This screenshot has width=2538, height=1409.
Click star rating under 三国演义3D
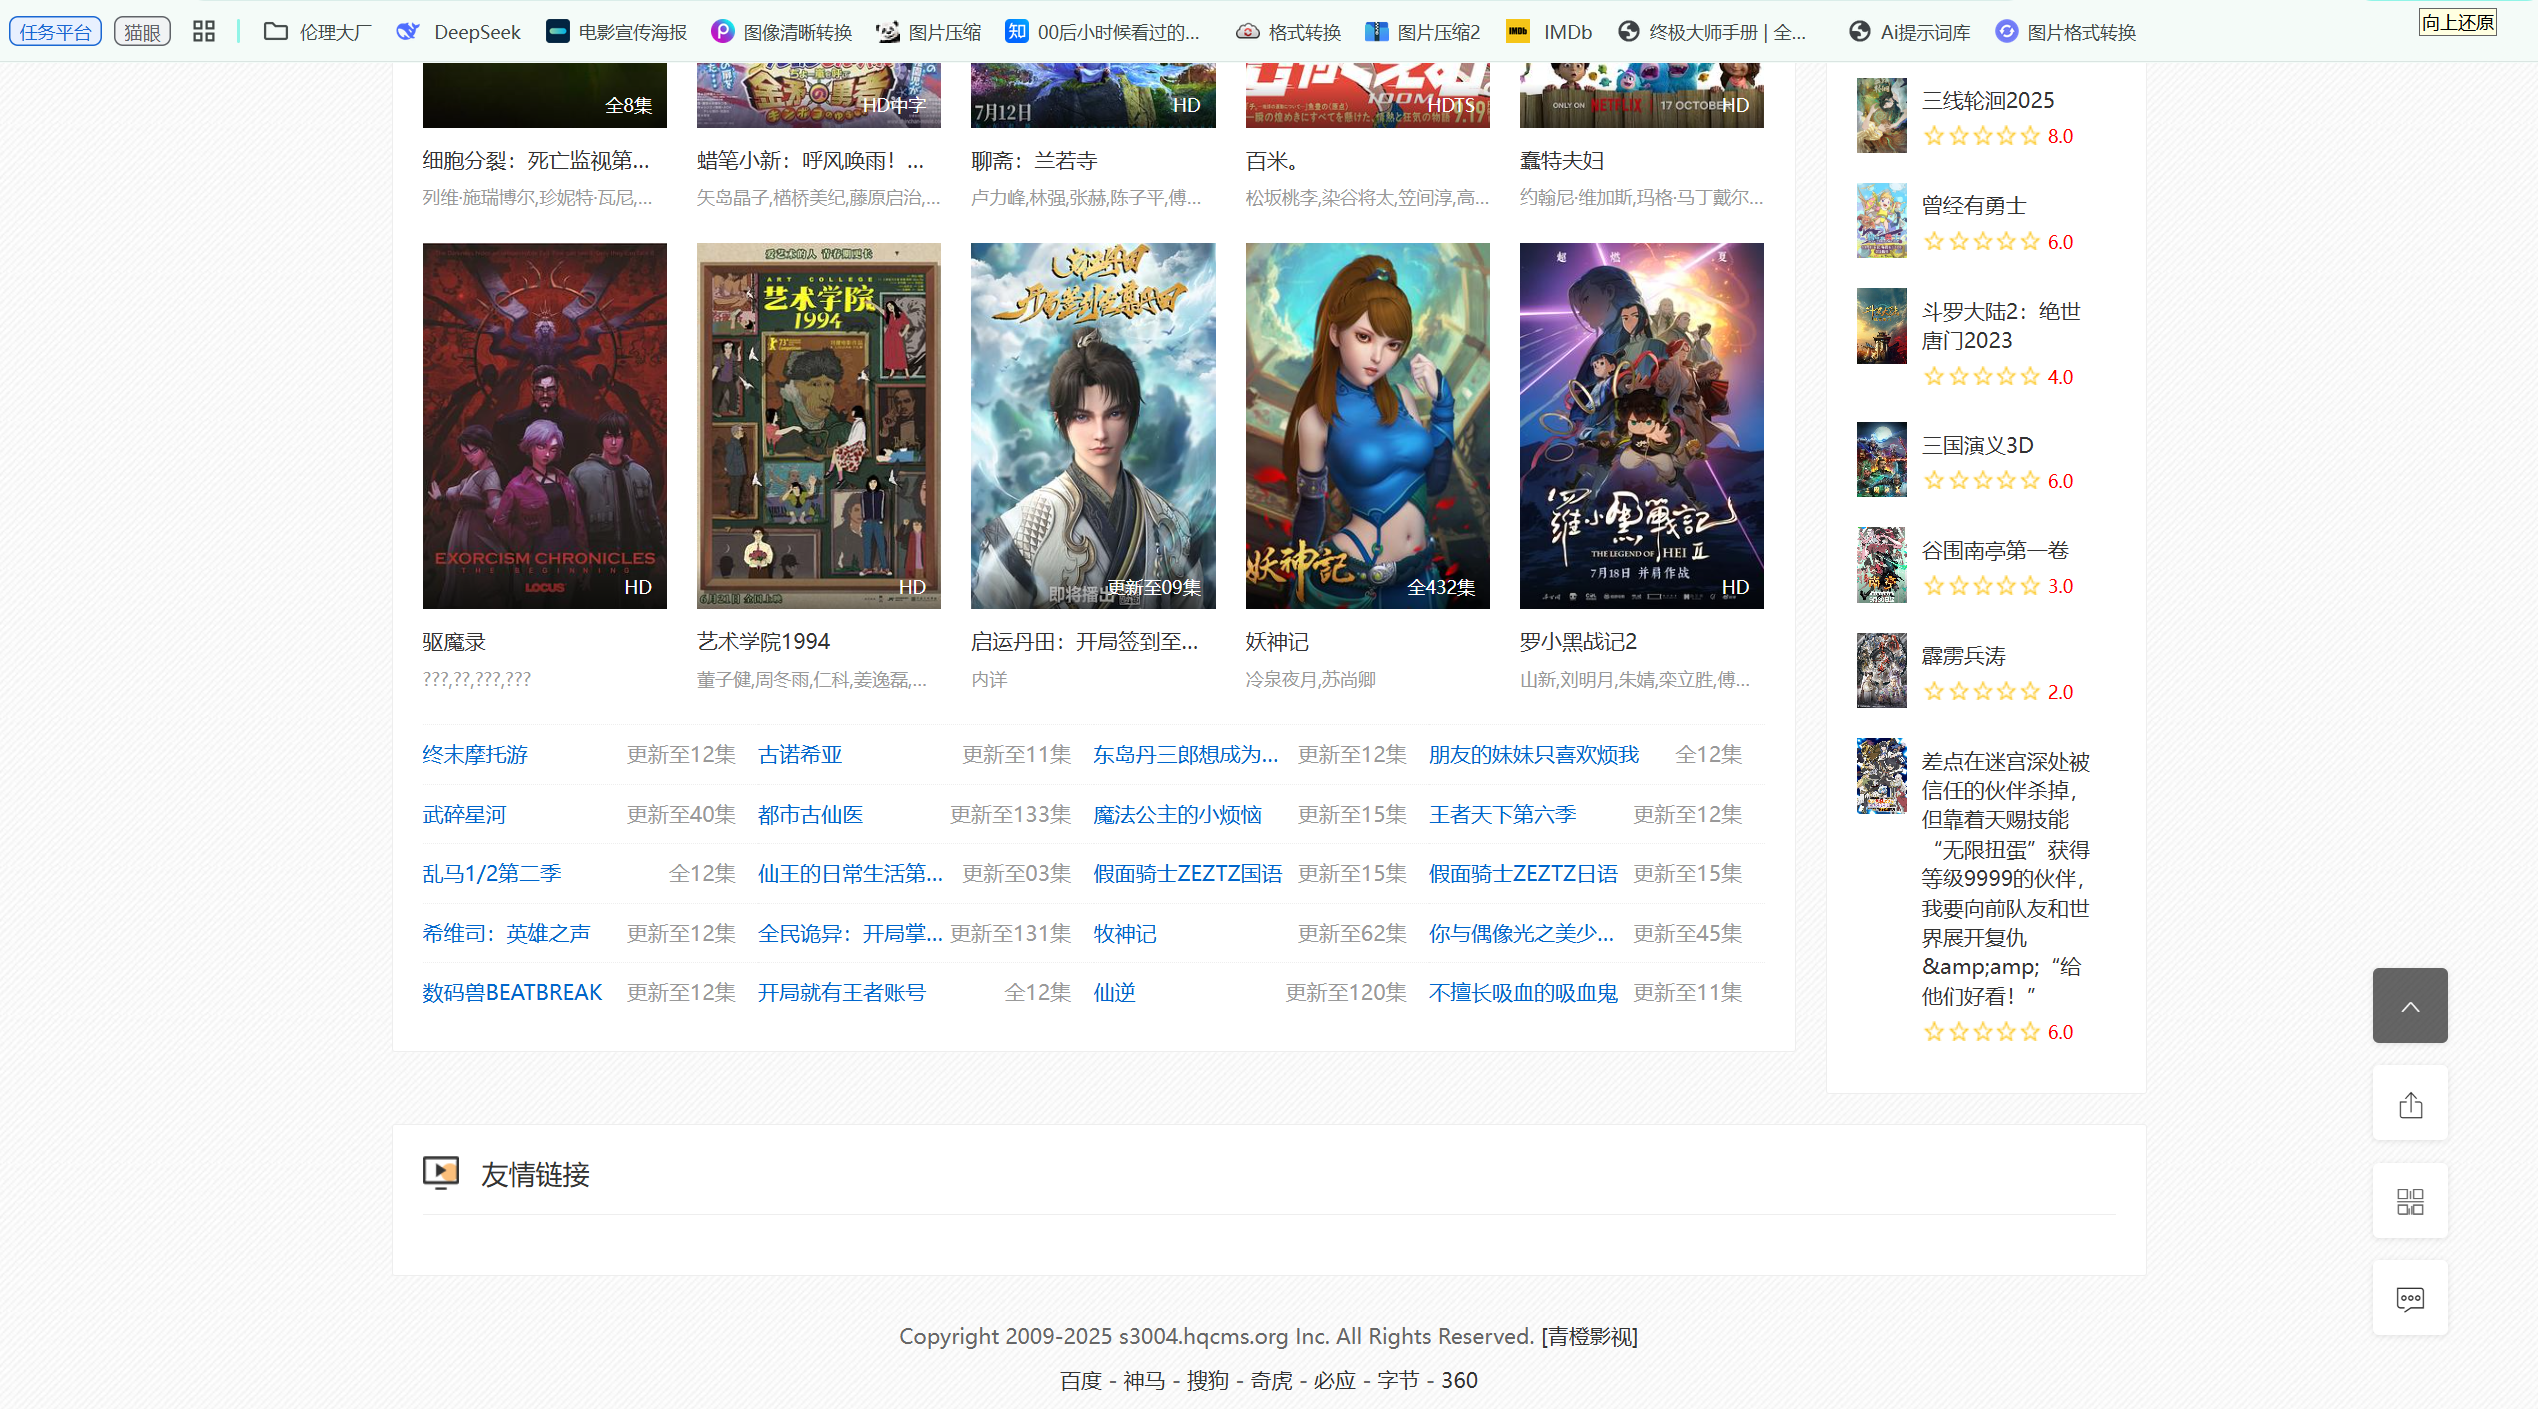[1981, 481]
